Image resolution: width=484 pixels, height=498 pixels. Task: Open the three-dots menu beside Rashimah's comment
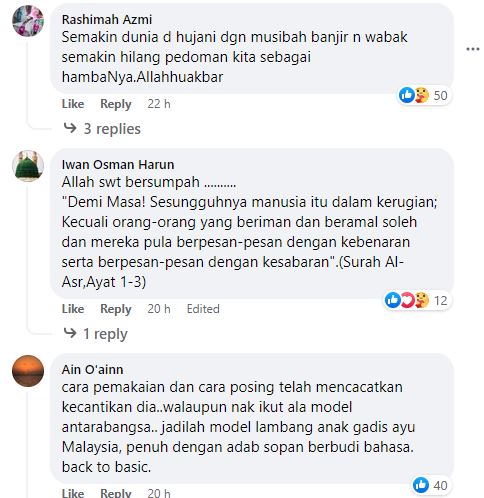tap(473, 49)
